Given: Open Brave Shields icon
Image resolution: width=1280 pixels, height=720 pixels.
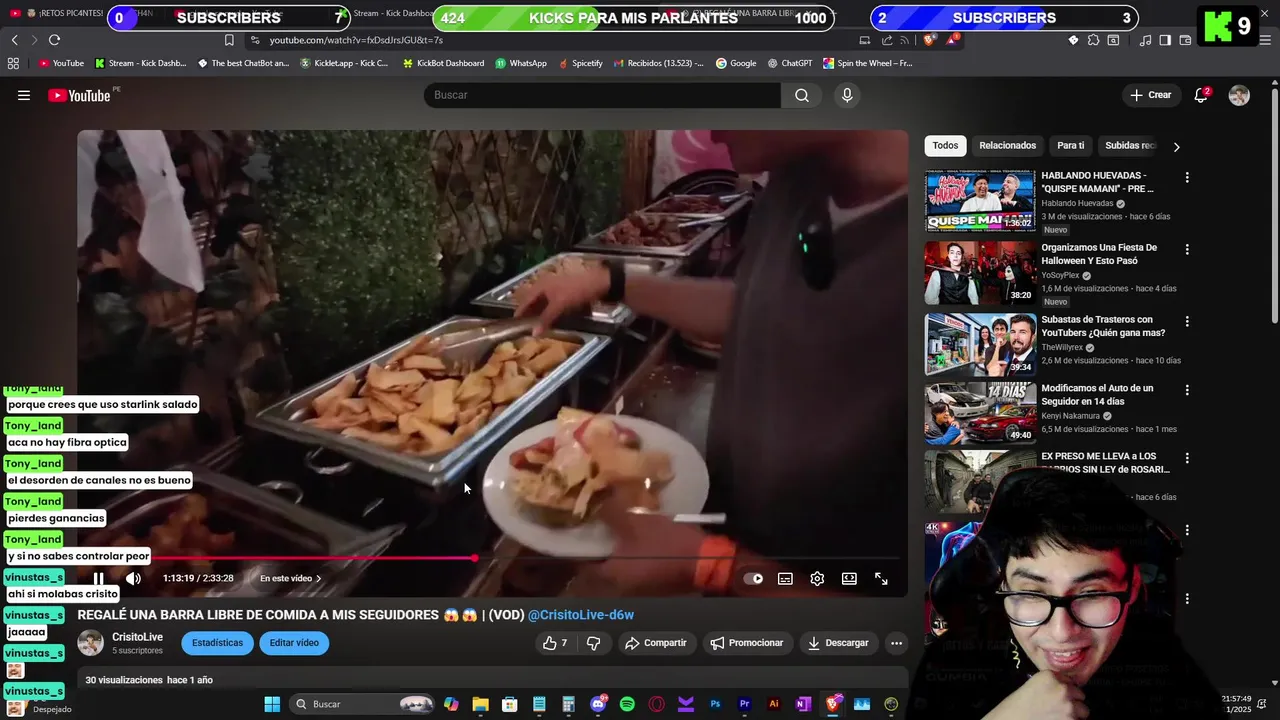Looking at the screenshot, I should point(929,40).
